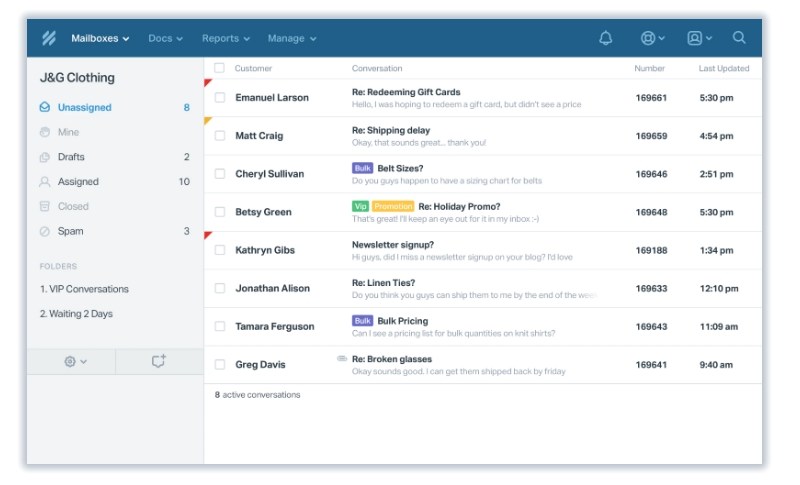Screen dimensions: 800x485
Task: Toggle the select-all conversations checkbox
Action: [219, 68]
